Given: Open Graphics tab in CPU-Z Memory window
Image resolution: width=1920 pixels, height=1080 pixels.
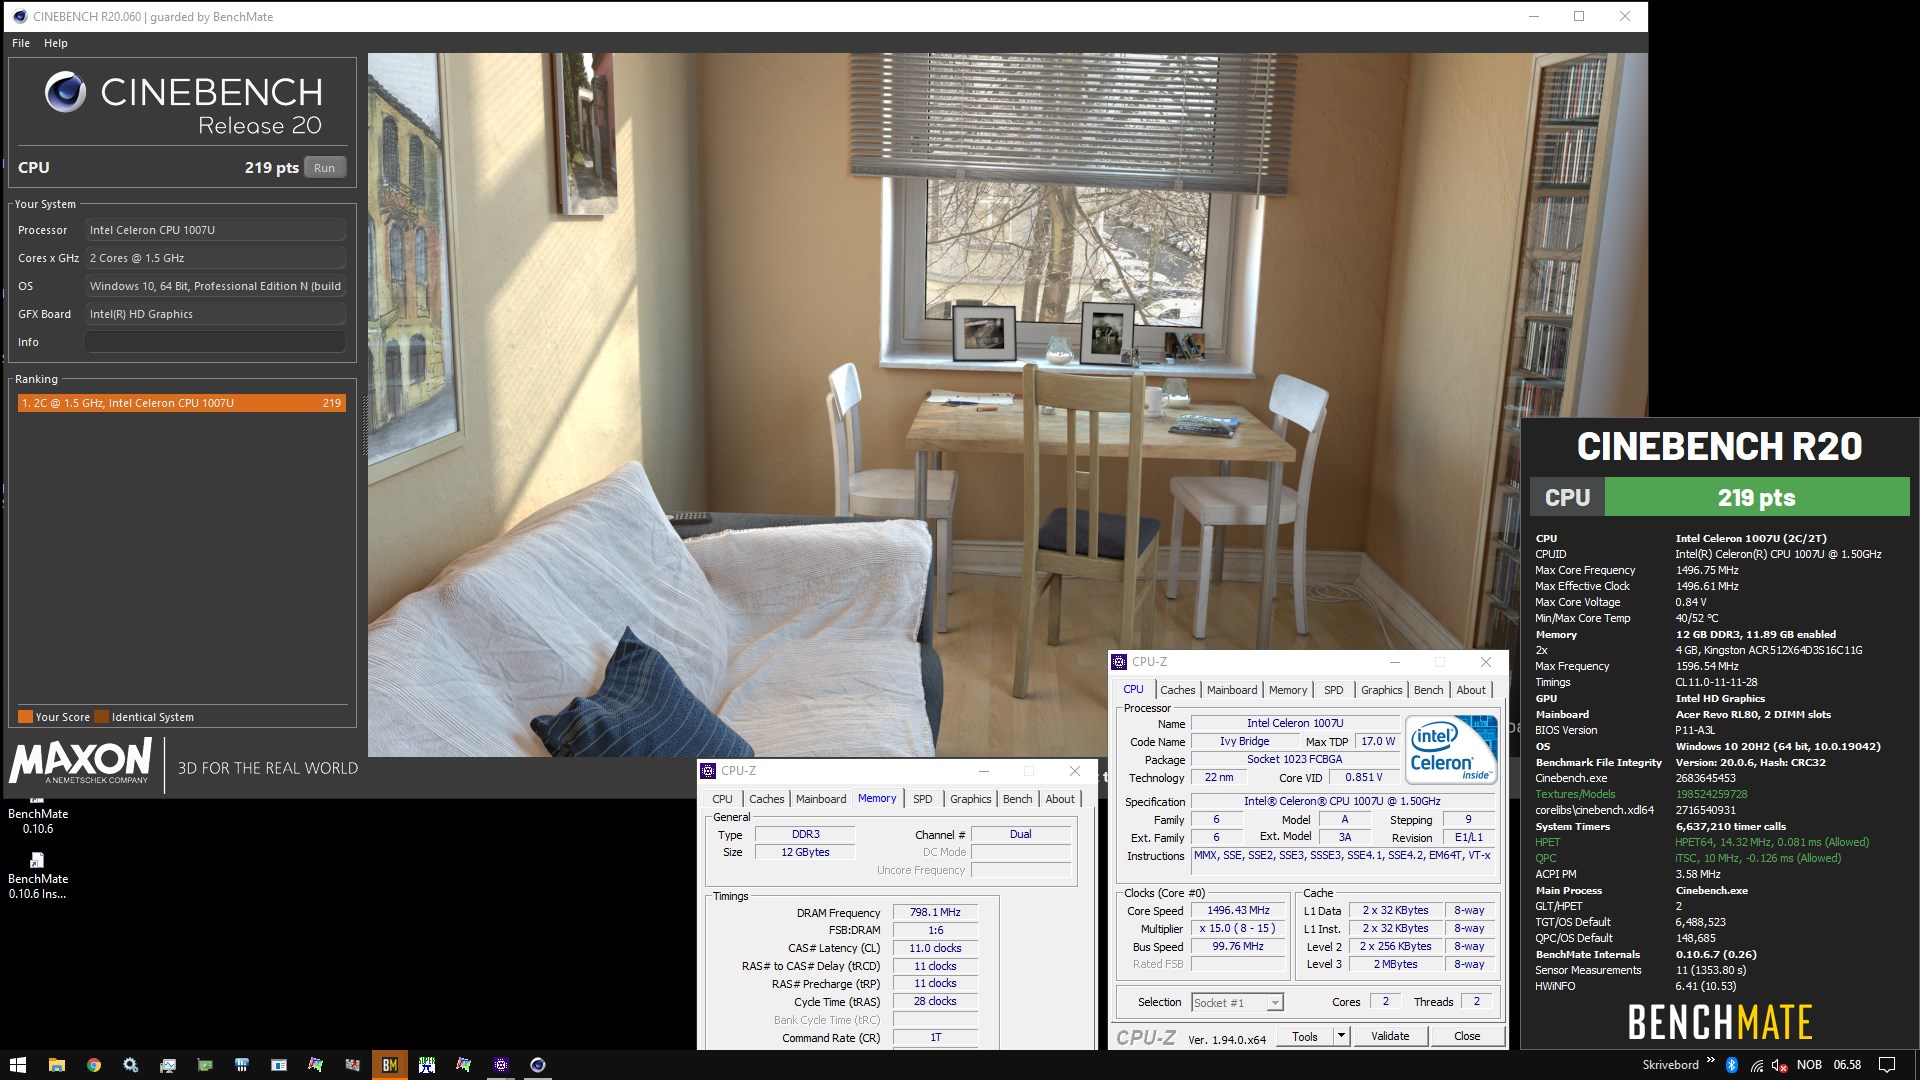Looking at the screenshot, I should [970, 799].
